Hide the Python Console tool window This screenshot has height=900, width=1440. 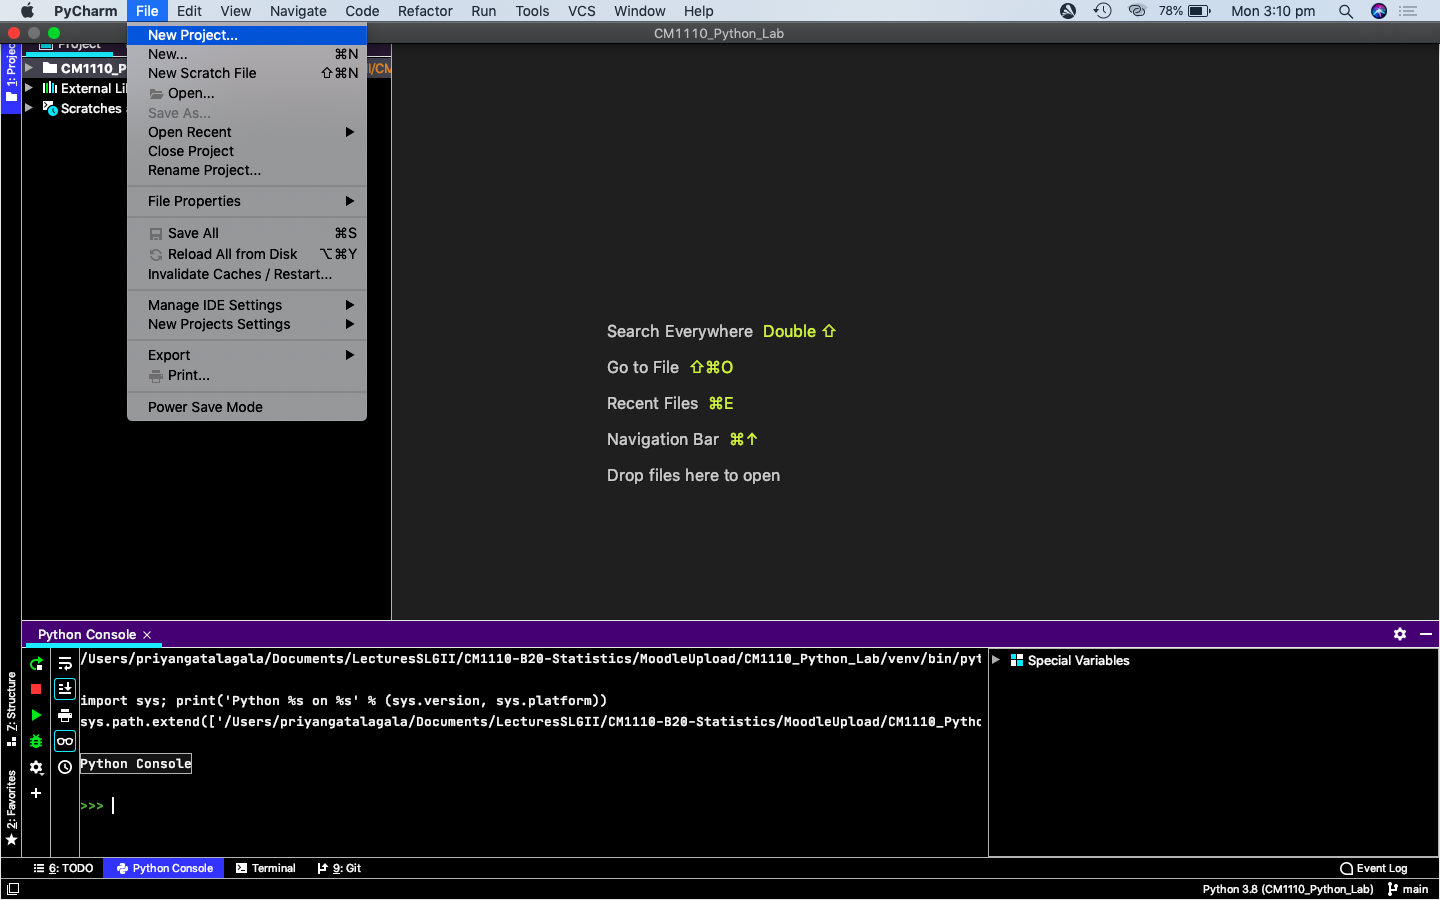[x=1426, y=634]
